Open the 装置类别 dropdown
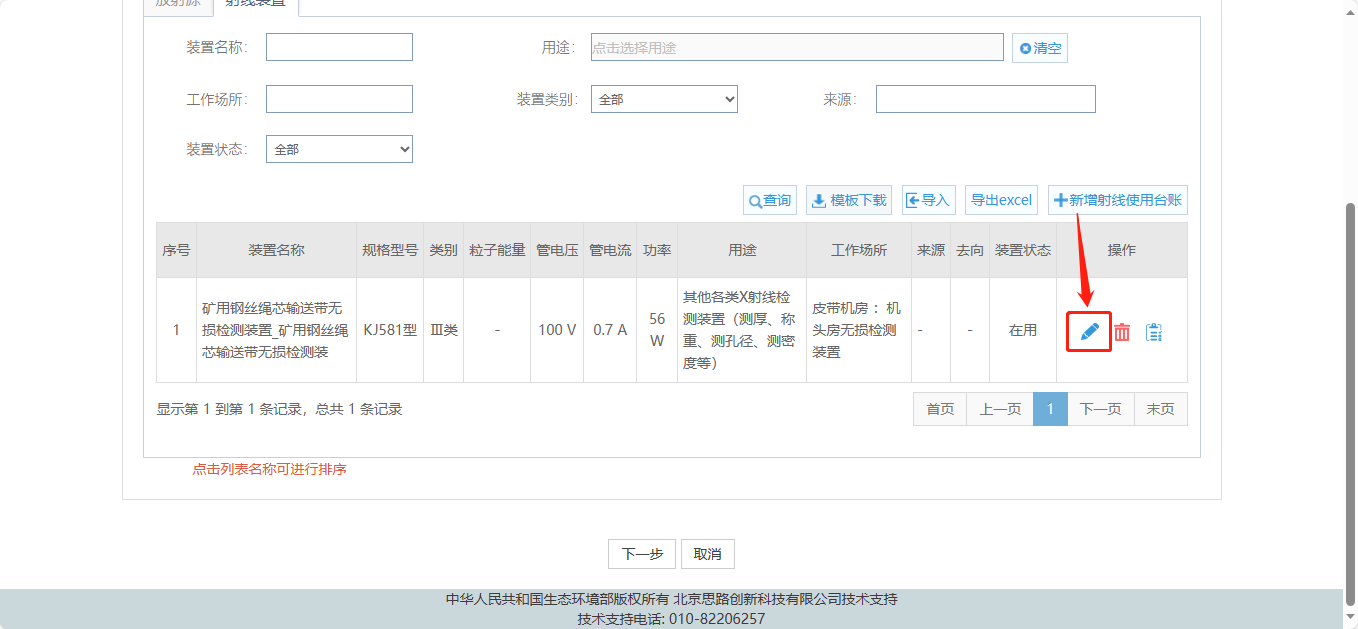The height and width of the screenshot is (629, 1358). 664,99
